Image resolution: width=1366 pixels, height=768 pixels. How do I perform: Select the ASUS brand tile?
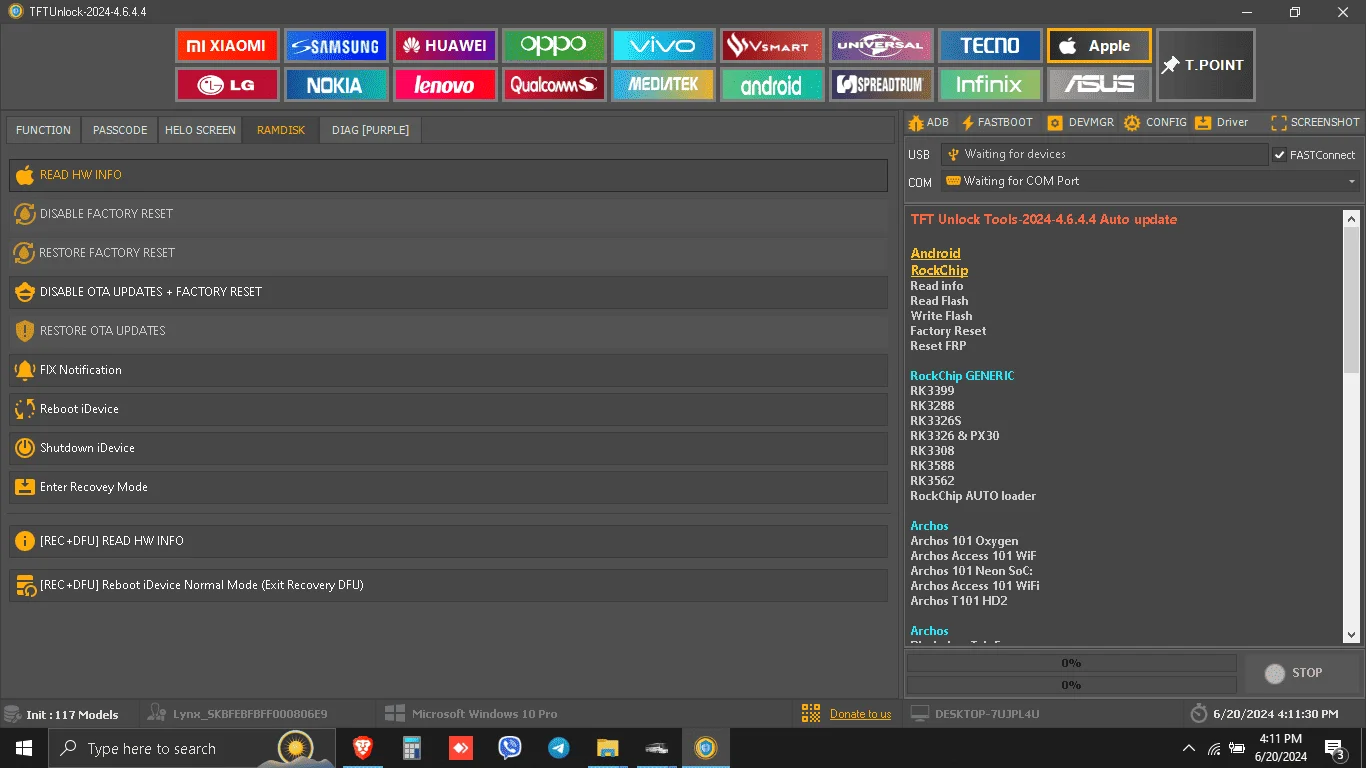(1099, 85)
